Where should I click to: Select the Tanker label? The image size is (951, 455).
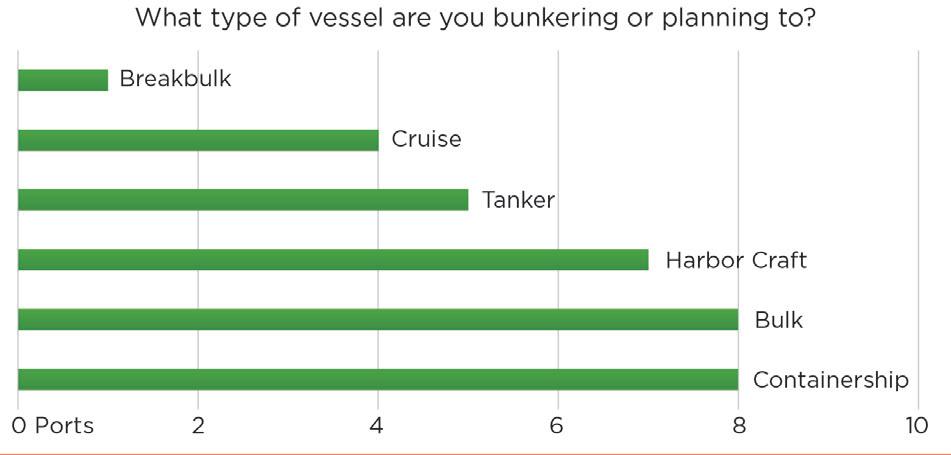coord(518,200)
